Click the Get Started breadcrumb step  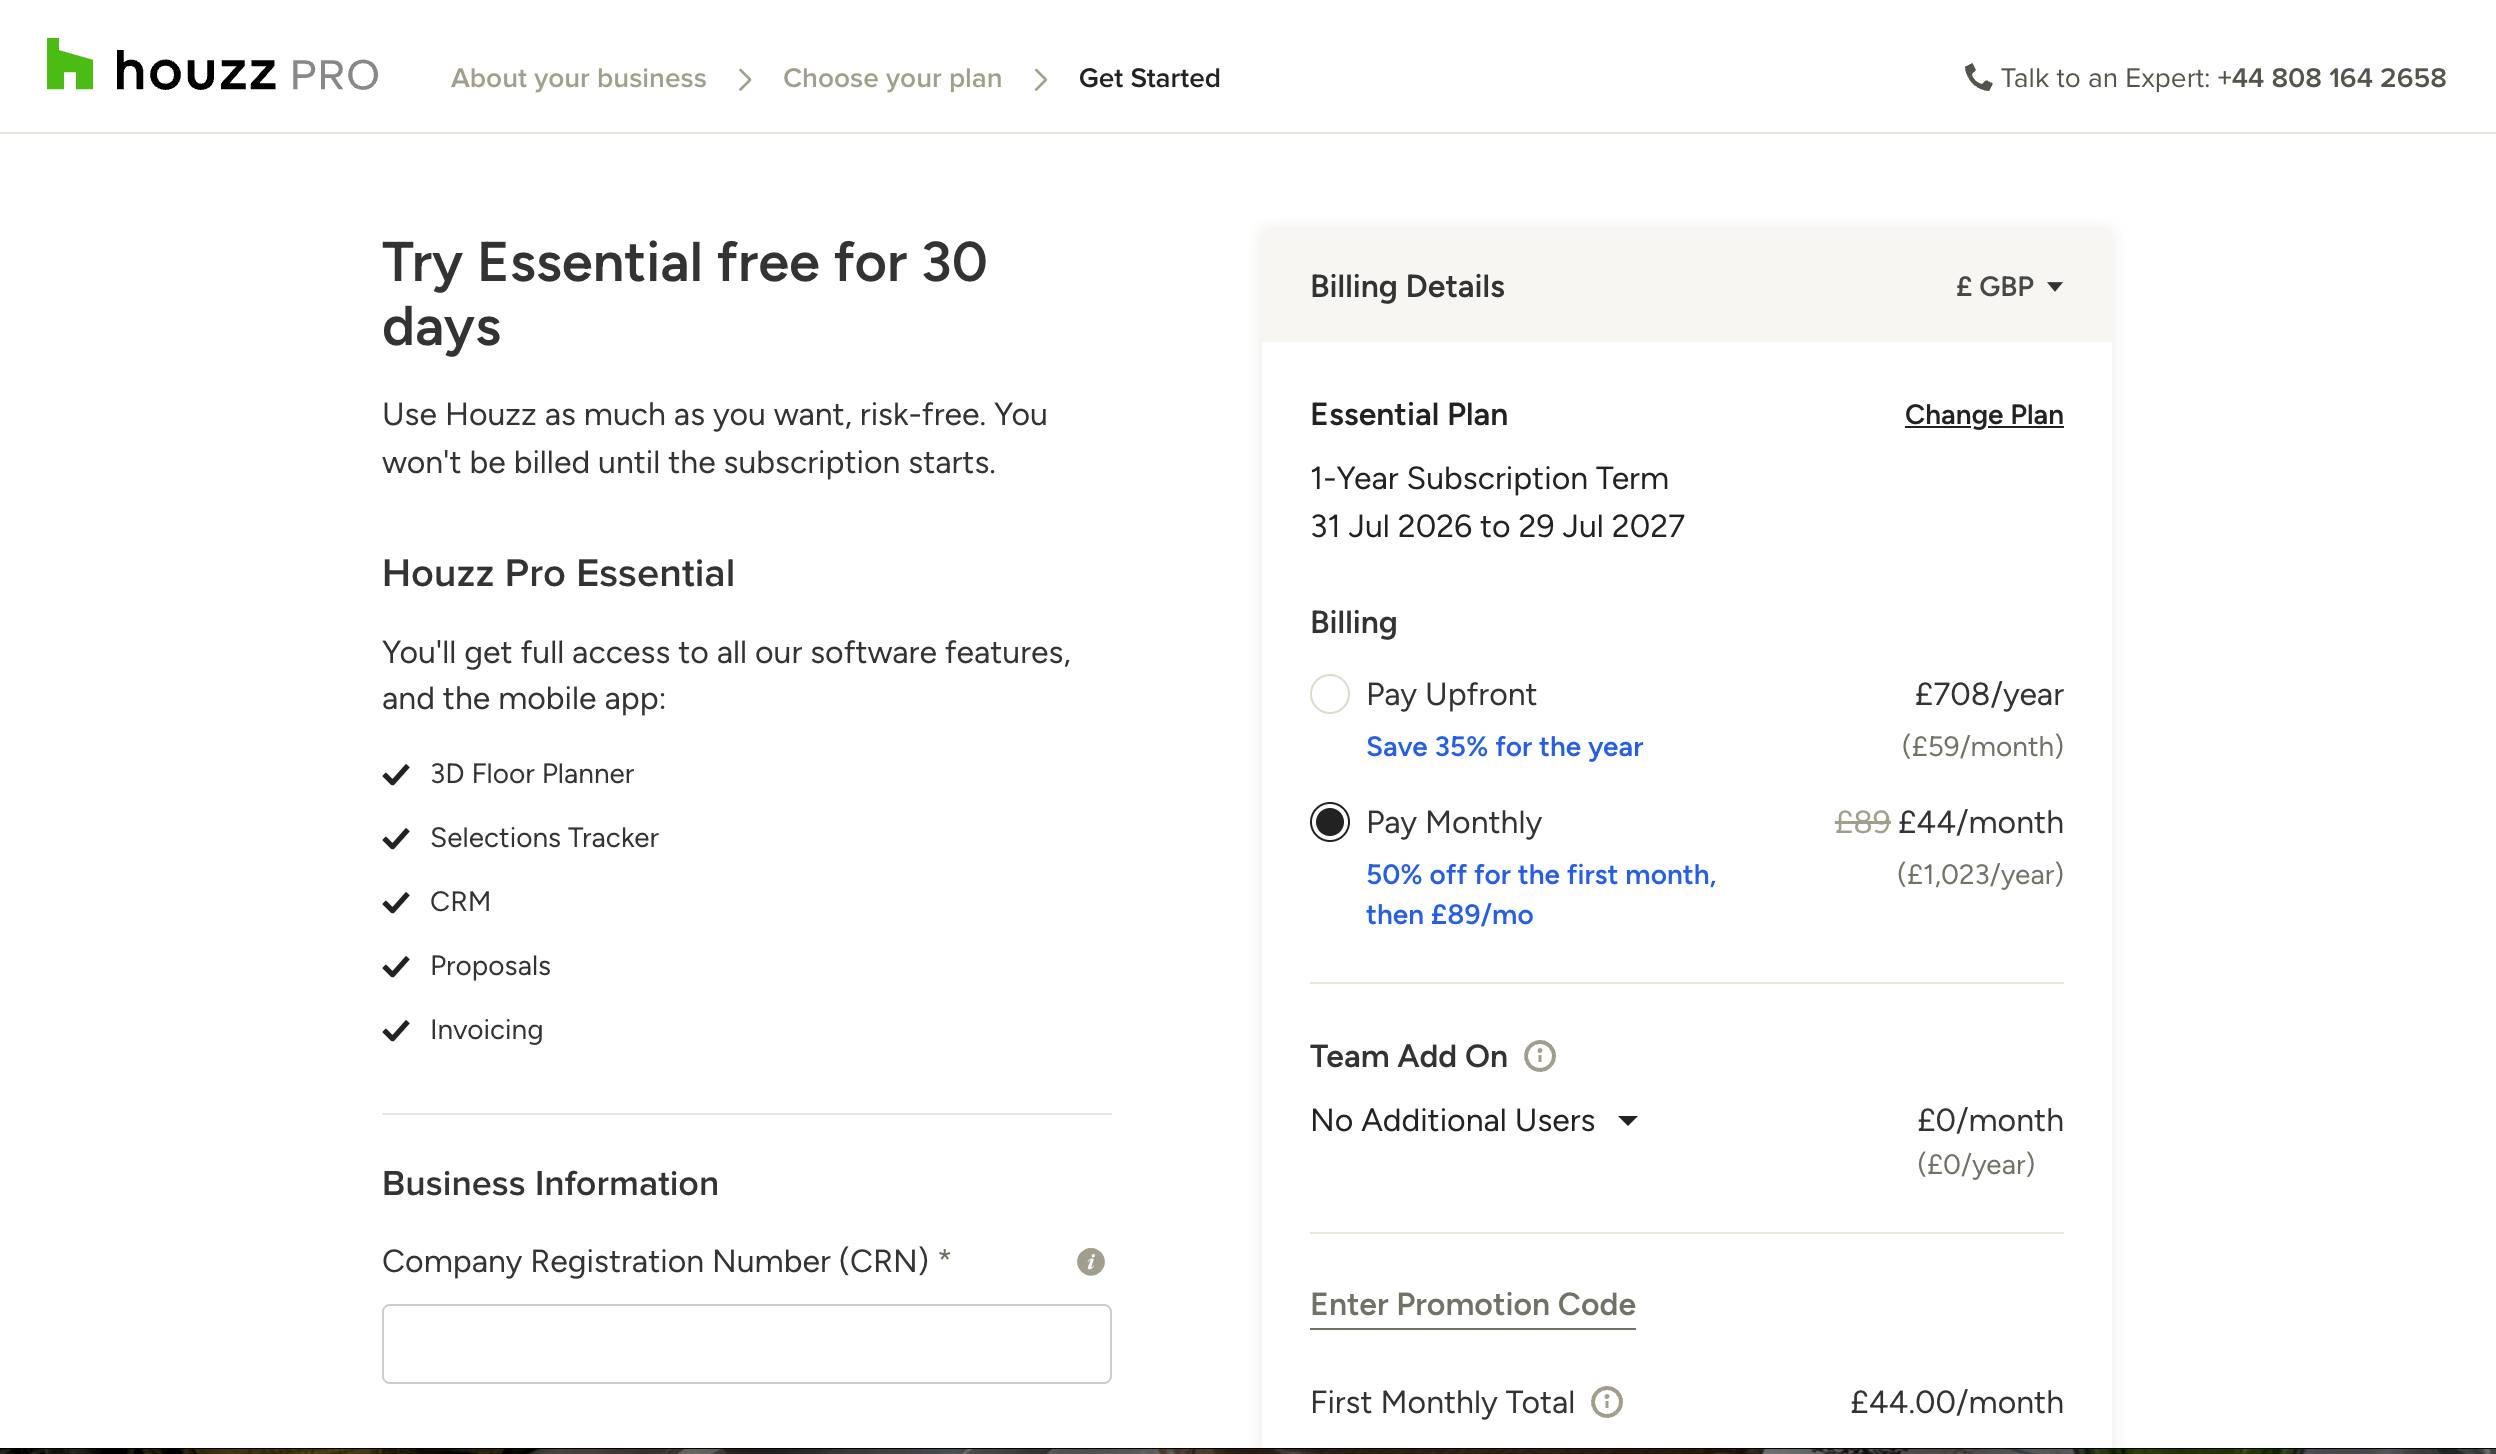(x=1149, y=78)
